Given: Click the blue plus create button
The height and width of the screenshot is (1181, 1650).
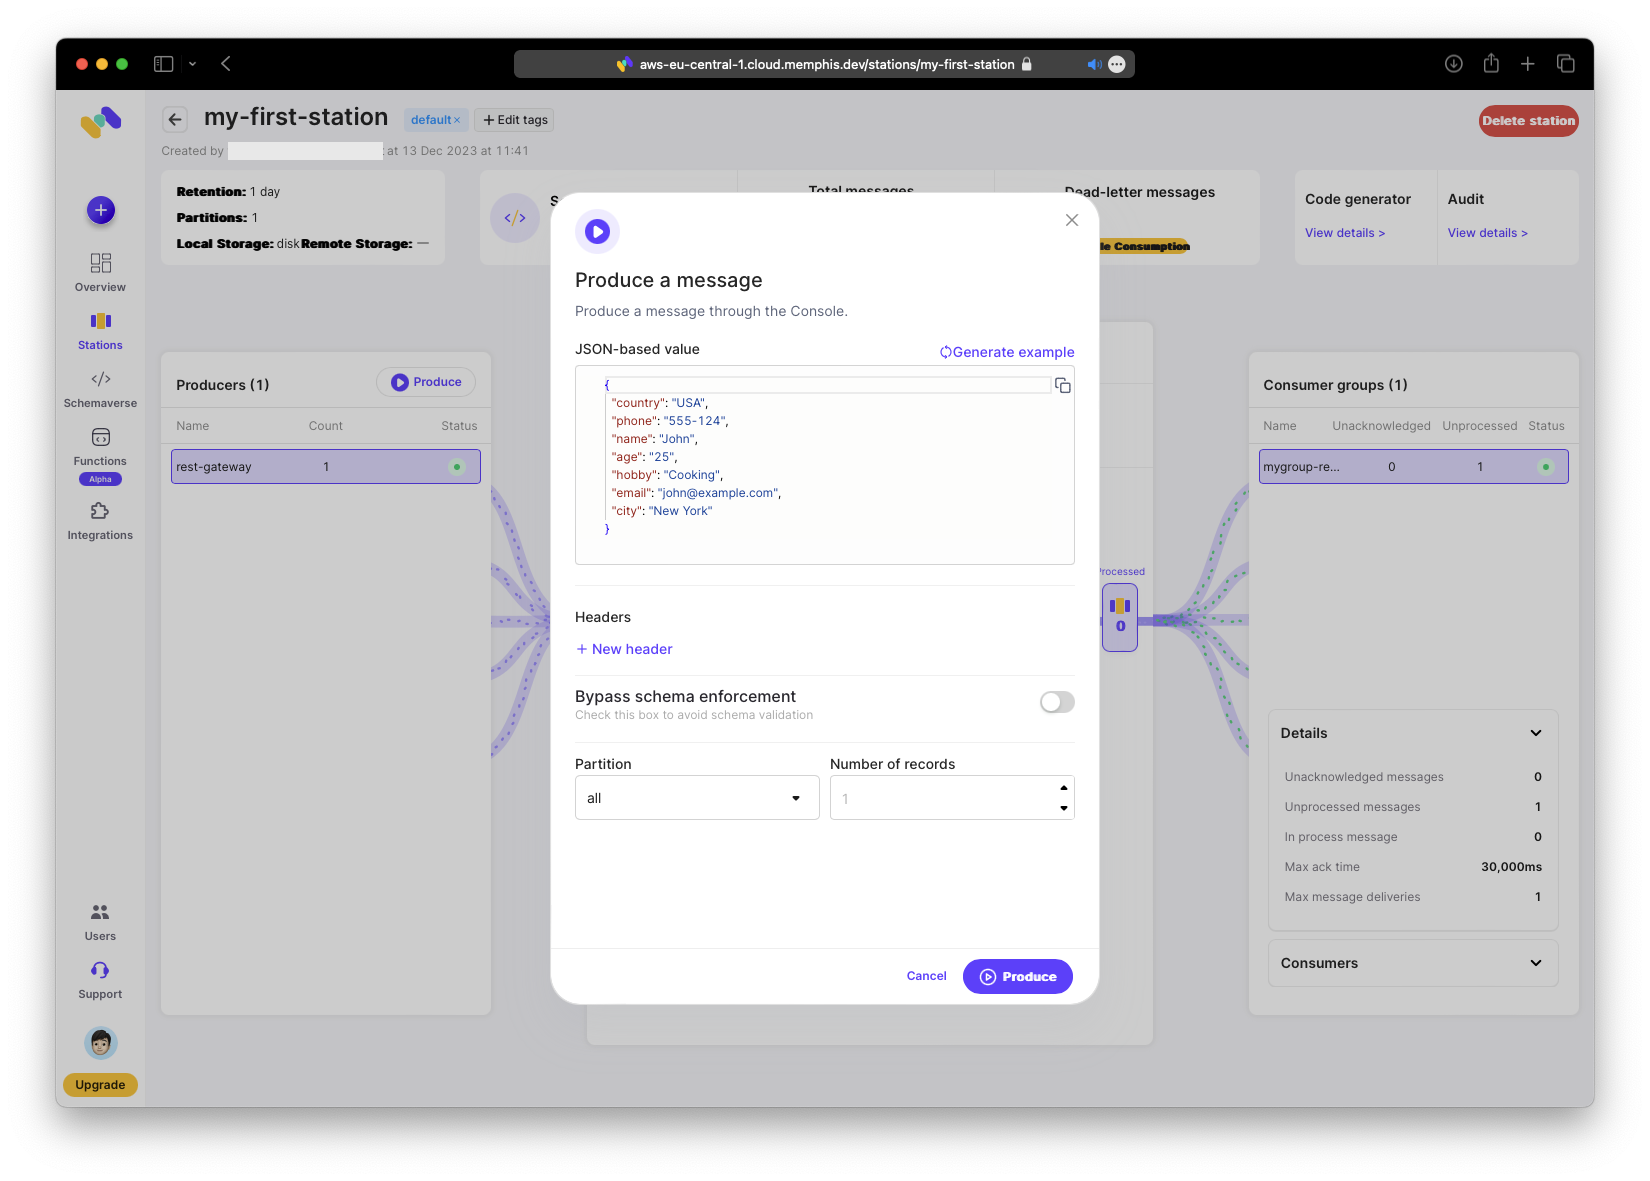Looking at the screenshot, I should point(101,210).
